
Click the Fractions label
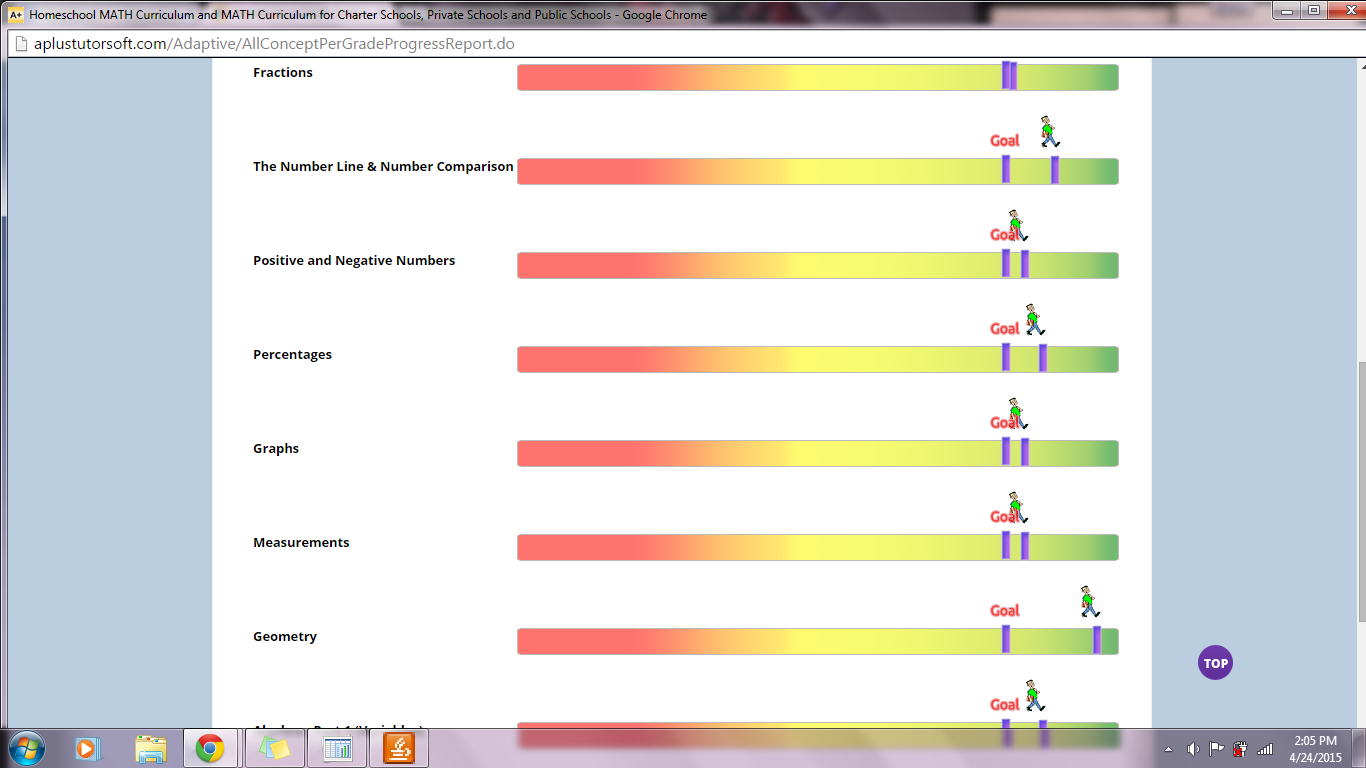tap(283, 73)
